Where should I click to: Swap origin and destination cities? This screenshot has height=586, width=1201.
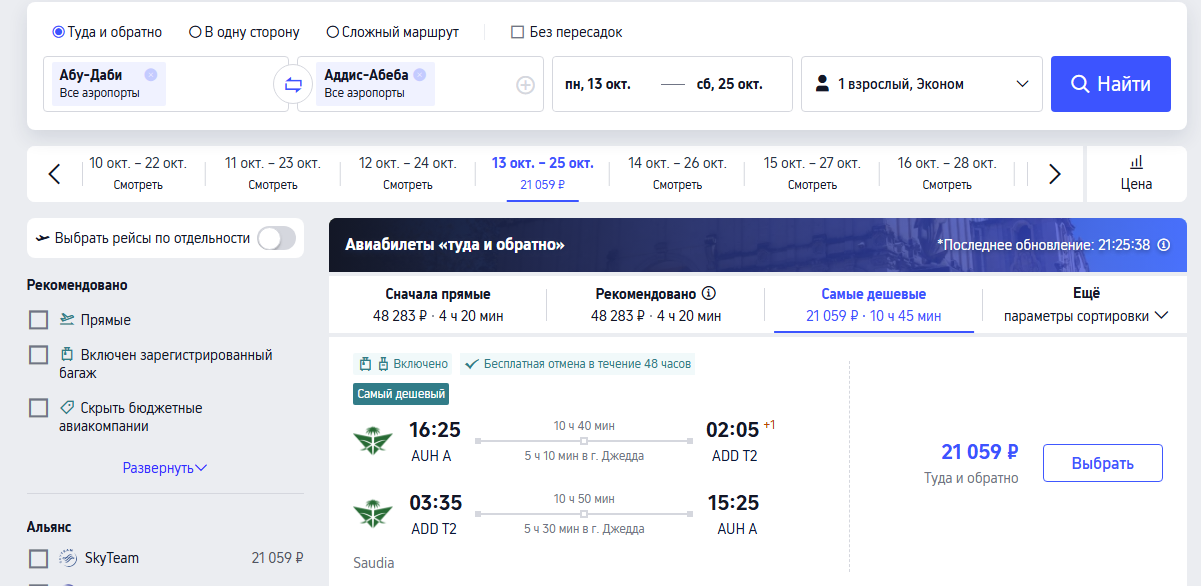[293, 85]
